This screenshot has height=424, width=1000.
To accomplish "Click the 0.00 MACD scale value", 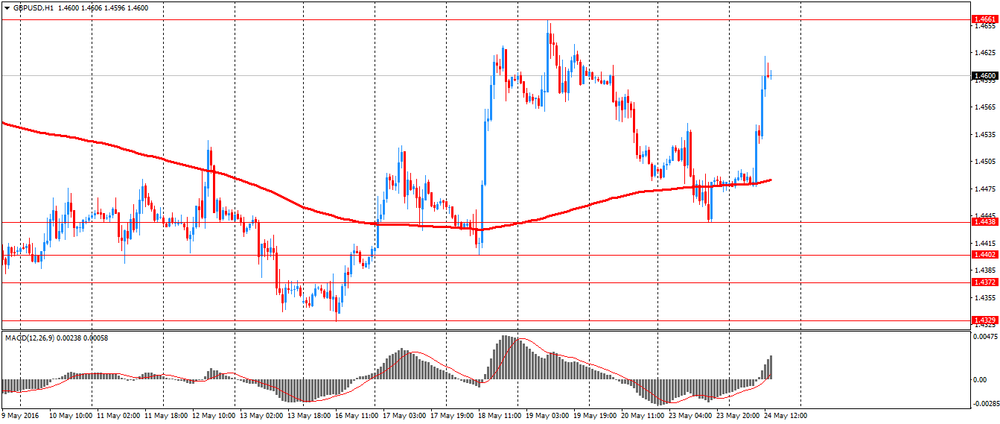I will pyautogui.click(x=980, y=380).
